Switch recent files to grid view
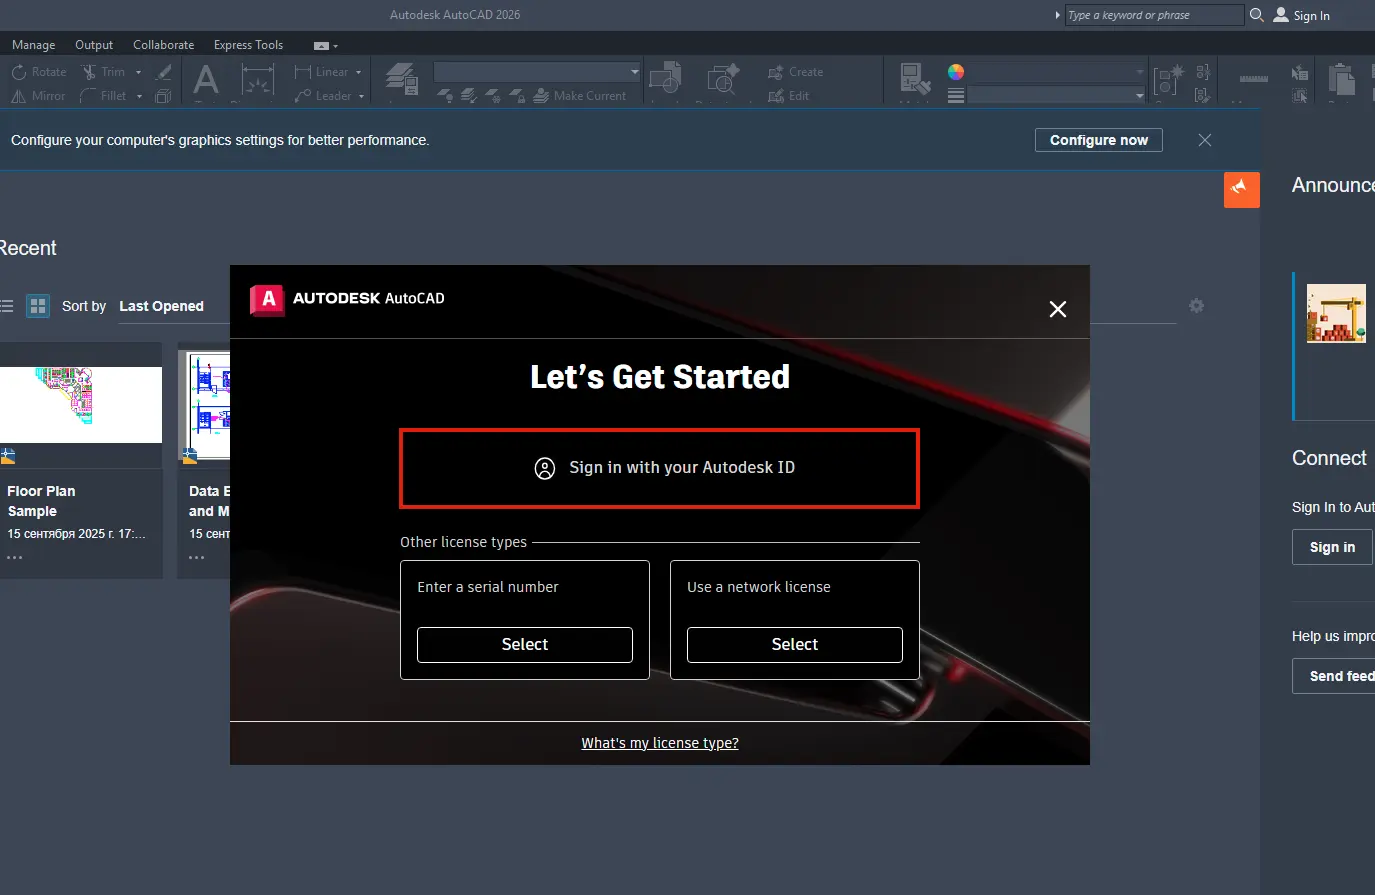The height and width of the screenshot is (895, 1375). pyautogui.click(x=38, y=306)
